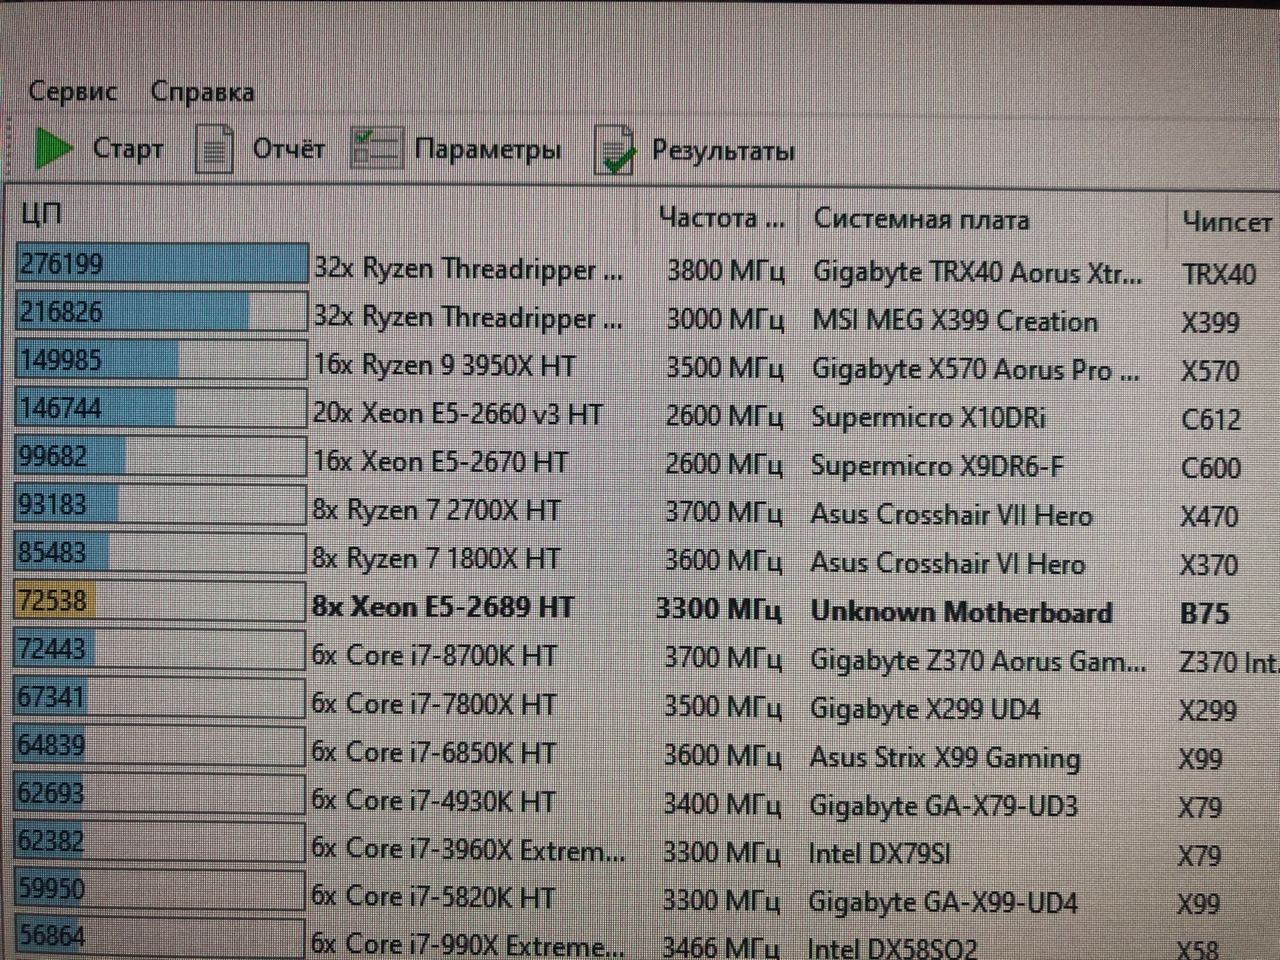The width and height of the screenshot is (1280, 960).
Task: Click Gigabyte GA-X79-UD3 cell
Action: tap(943, 805)
